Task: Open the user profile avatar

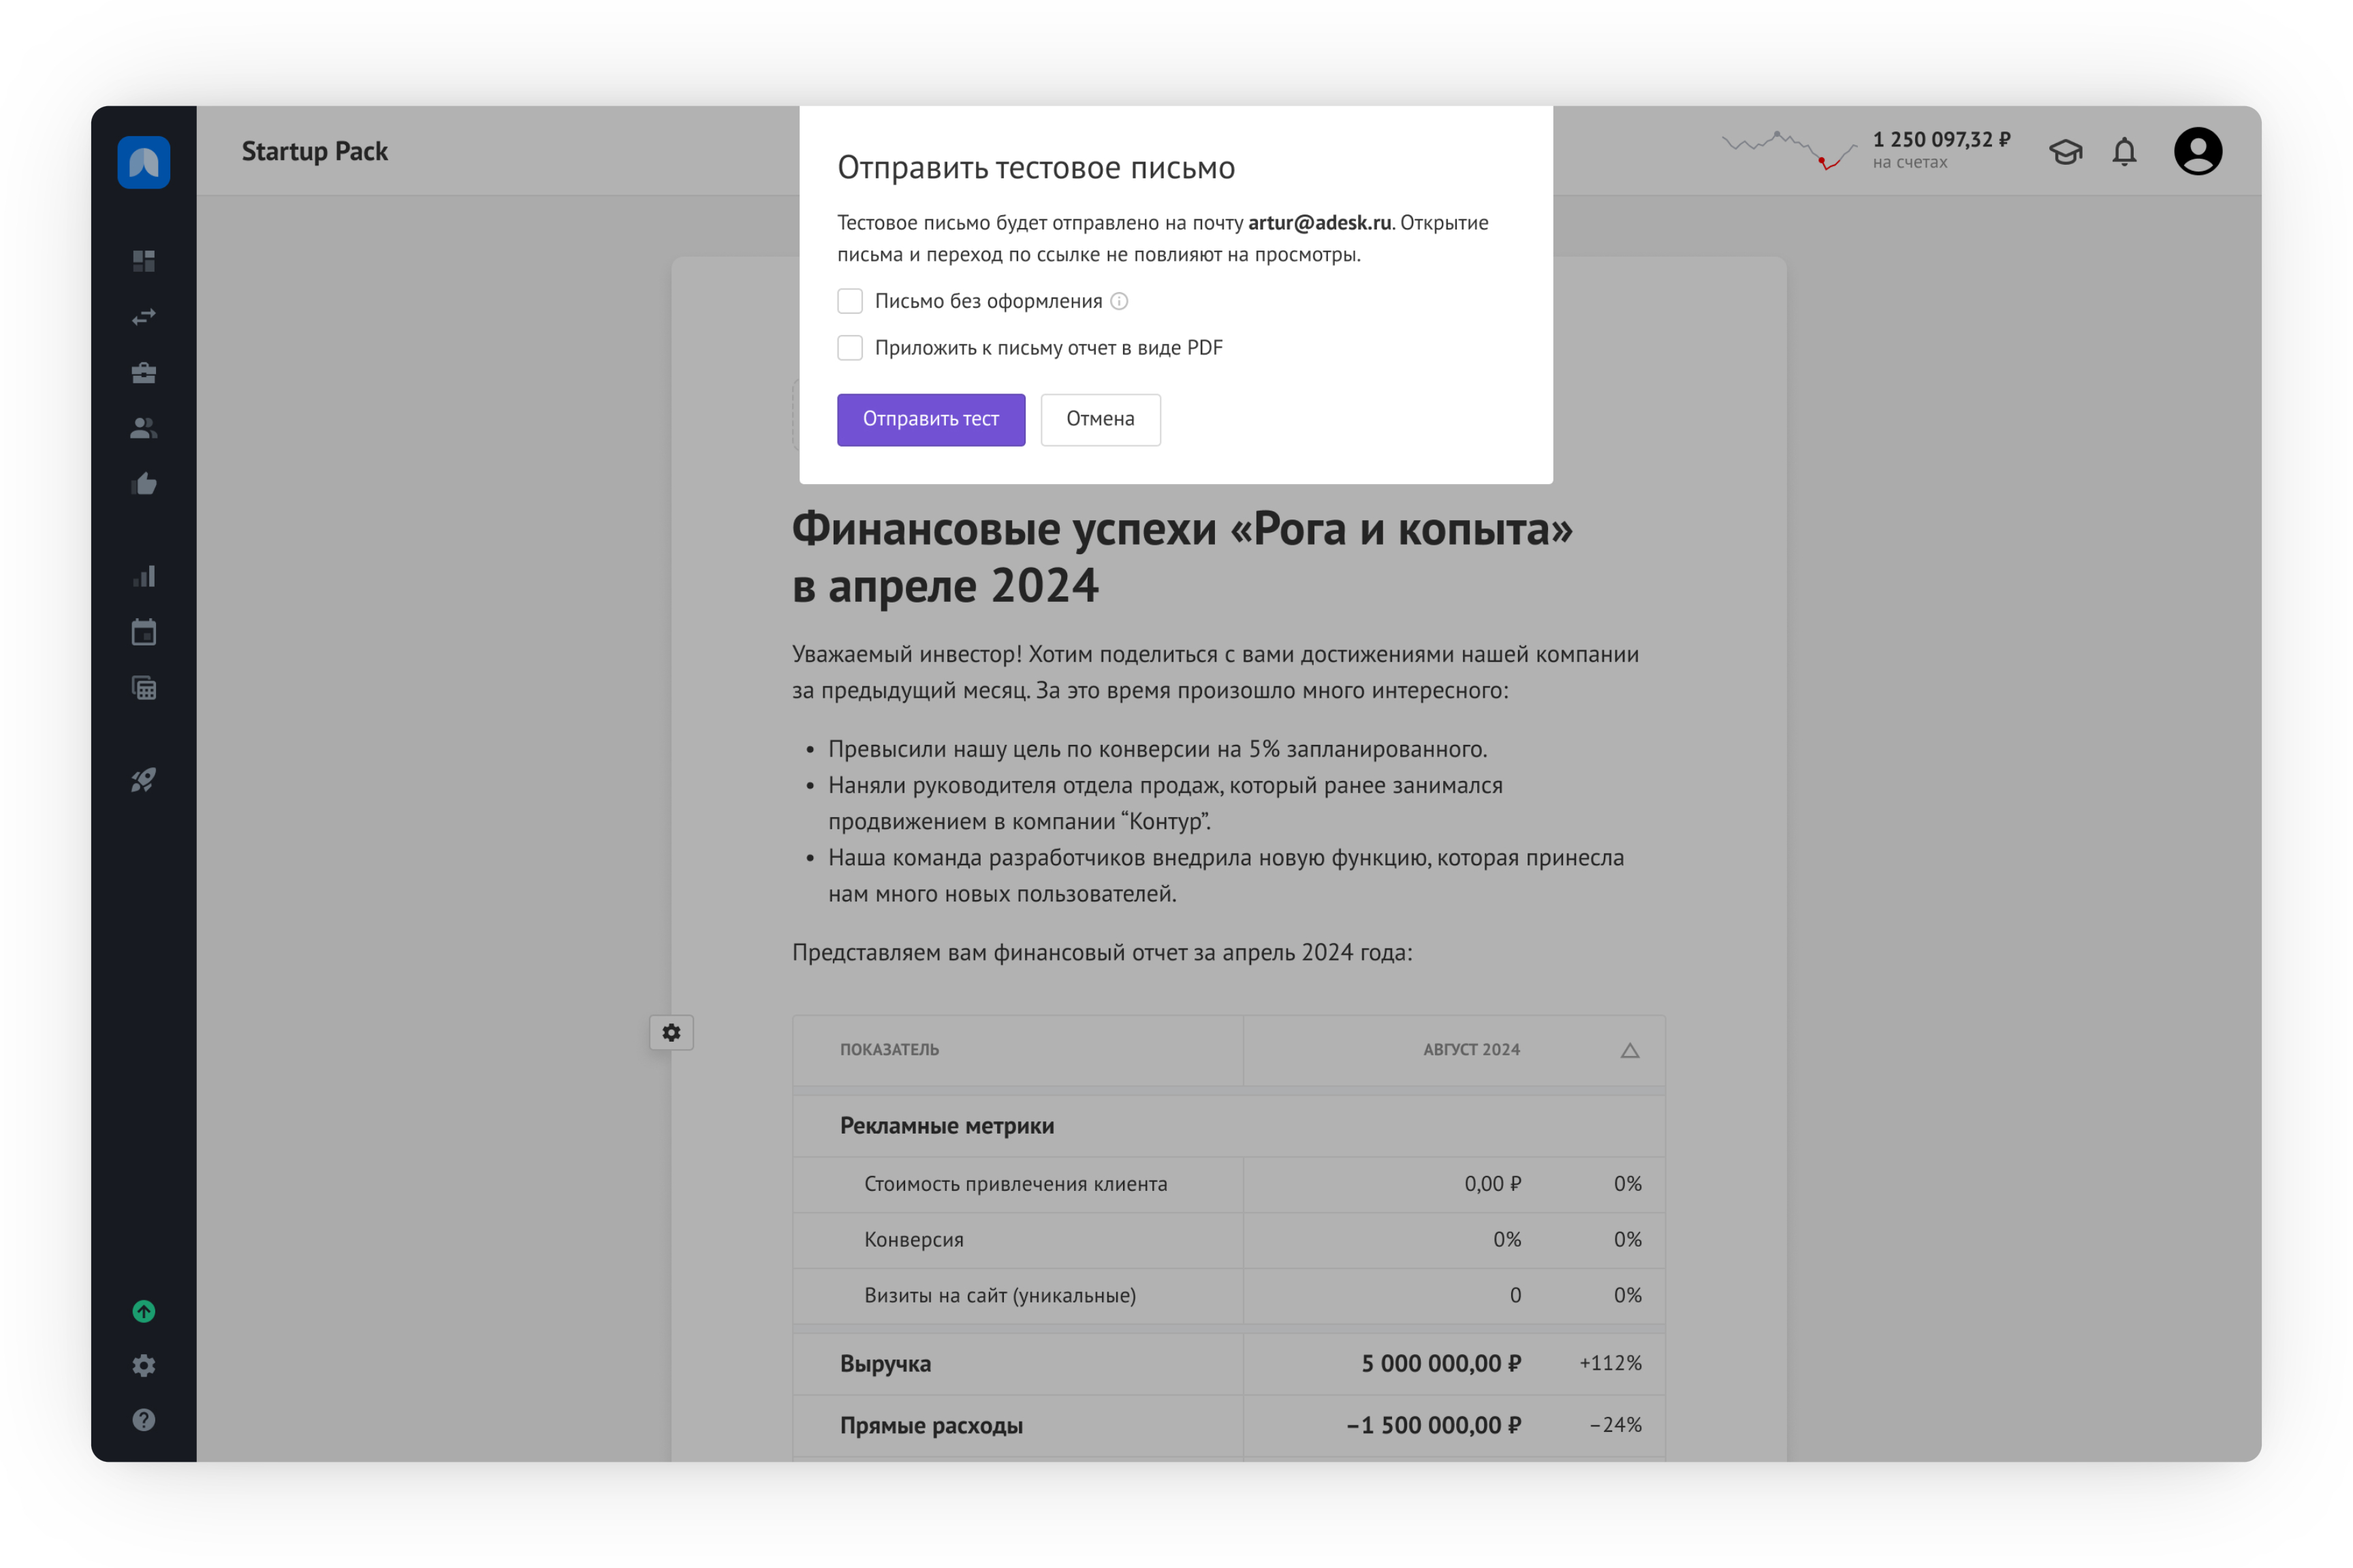Action: 2197,151
